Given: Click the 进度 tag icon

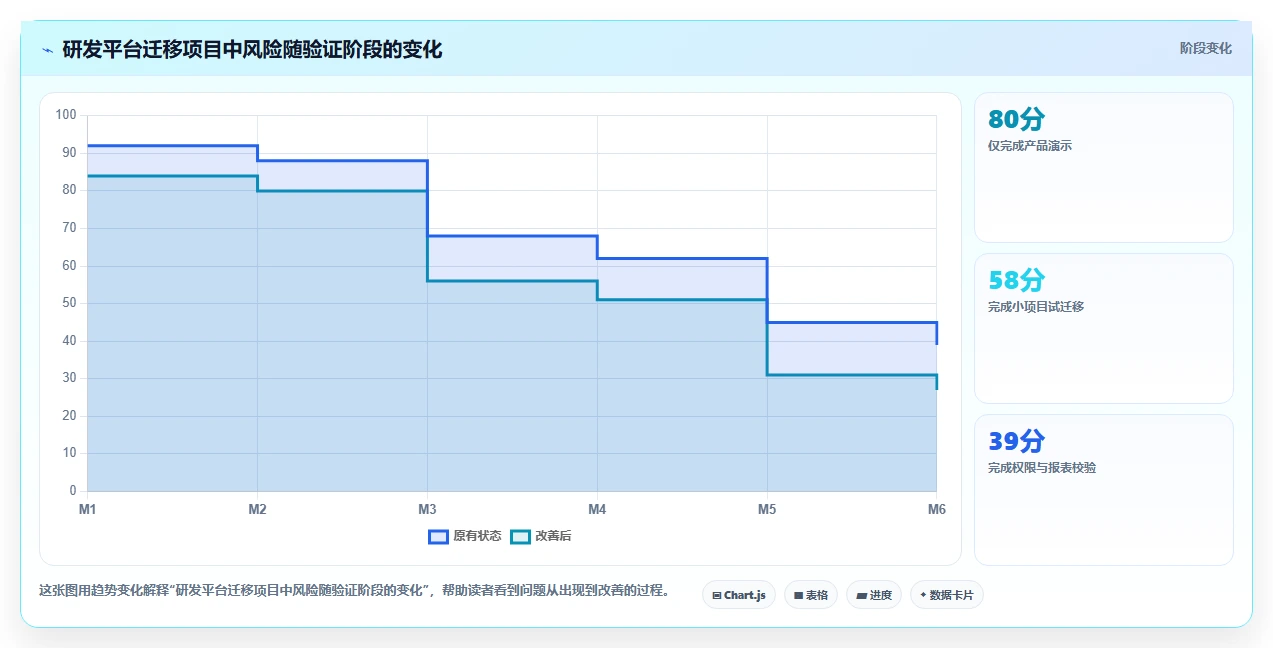Looking at the screenshot, I should pyautogui.click(x=861, y=595).
